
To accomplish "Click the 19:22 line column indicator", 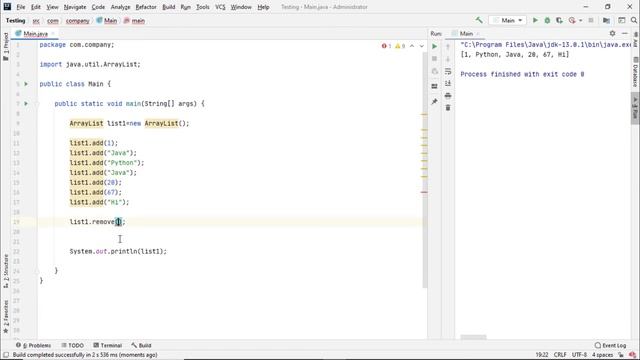I will 542,355.
